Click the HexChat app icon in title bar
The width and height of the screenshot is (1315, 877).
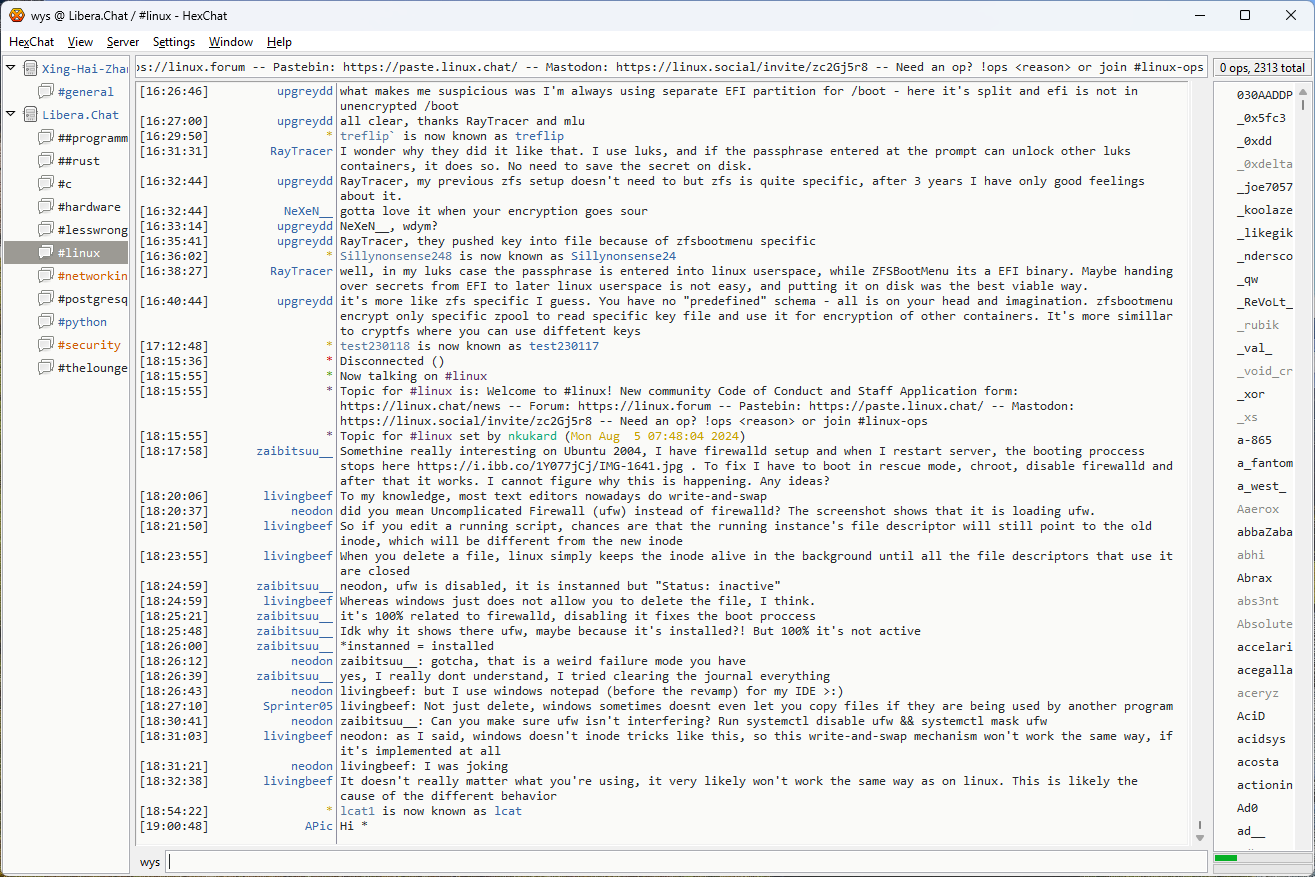16,15
